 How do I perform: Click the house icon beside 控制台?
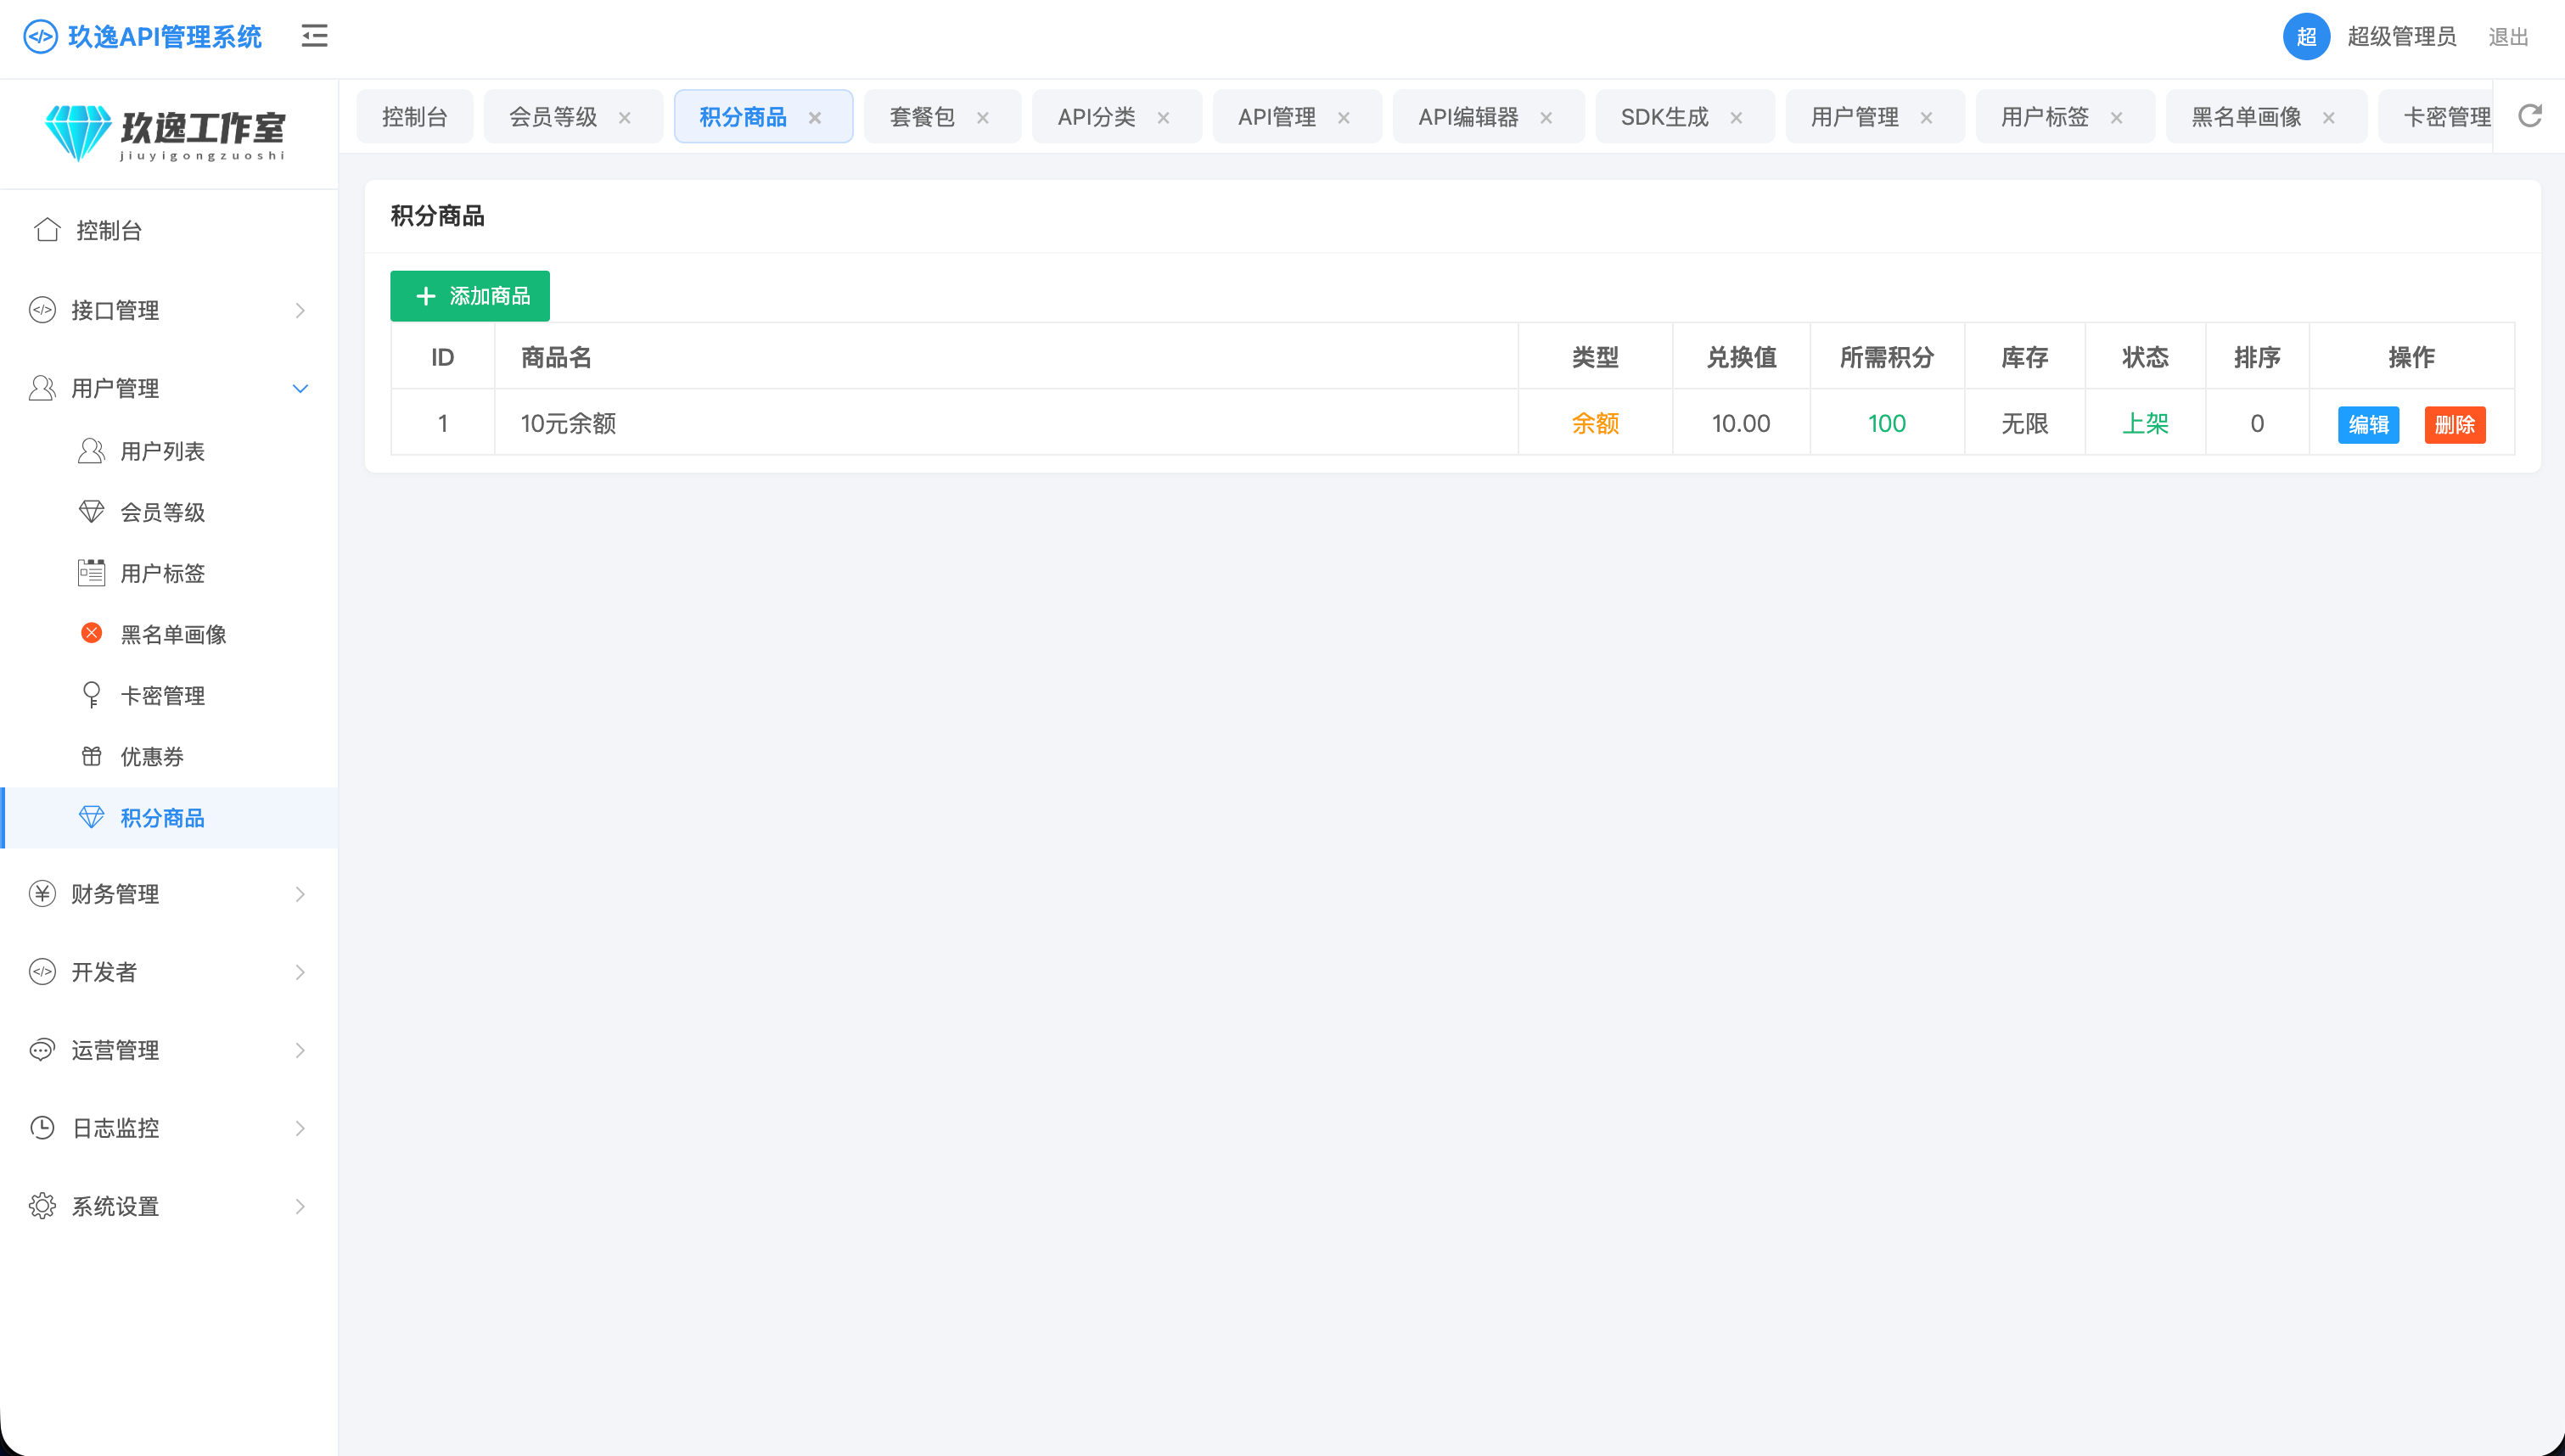pos(47,230)
